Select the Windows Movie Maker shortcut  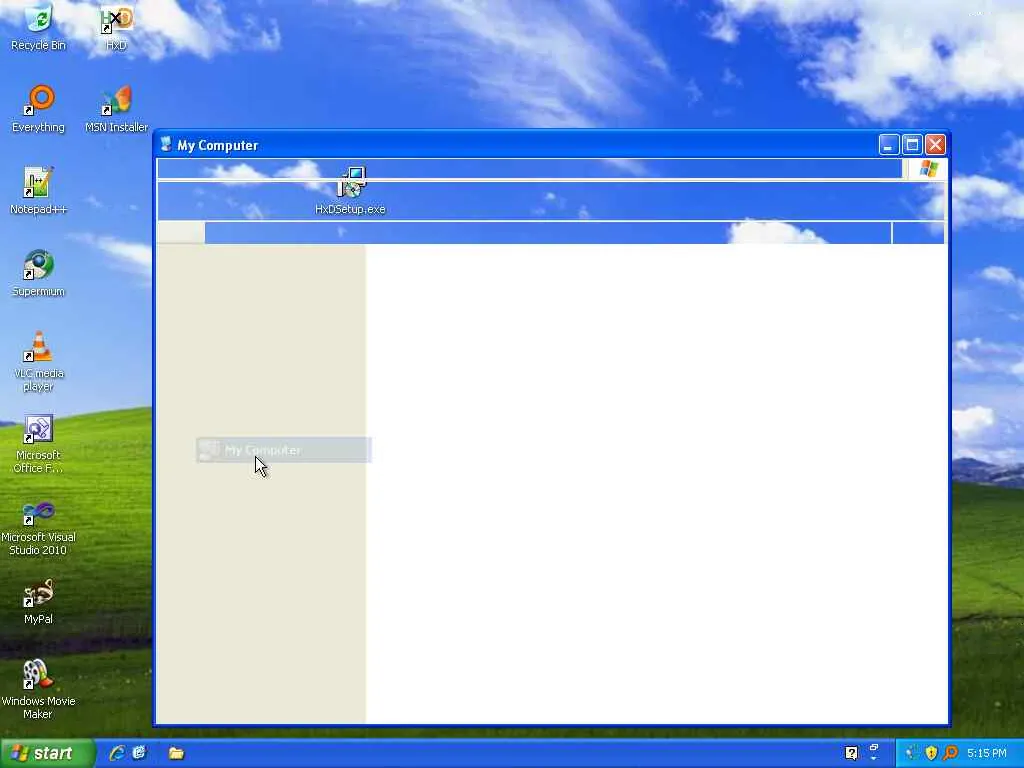point(39,690)
